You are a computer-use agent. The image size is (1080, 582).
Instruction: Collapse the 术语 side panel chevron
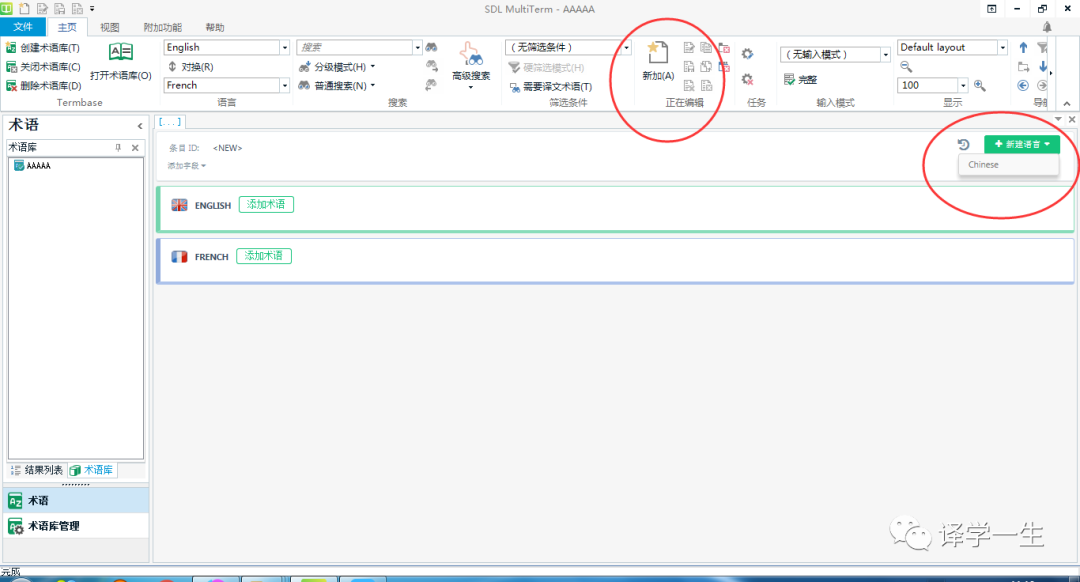[140, 126]
